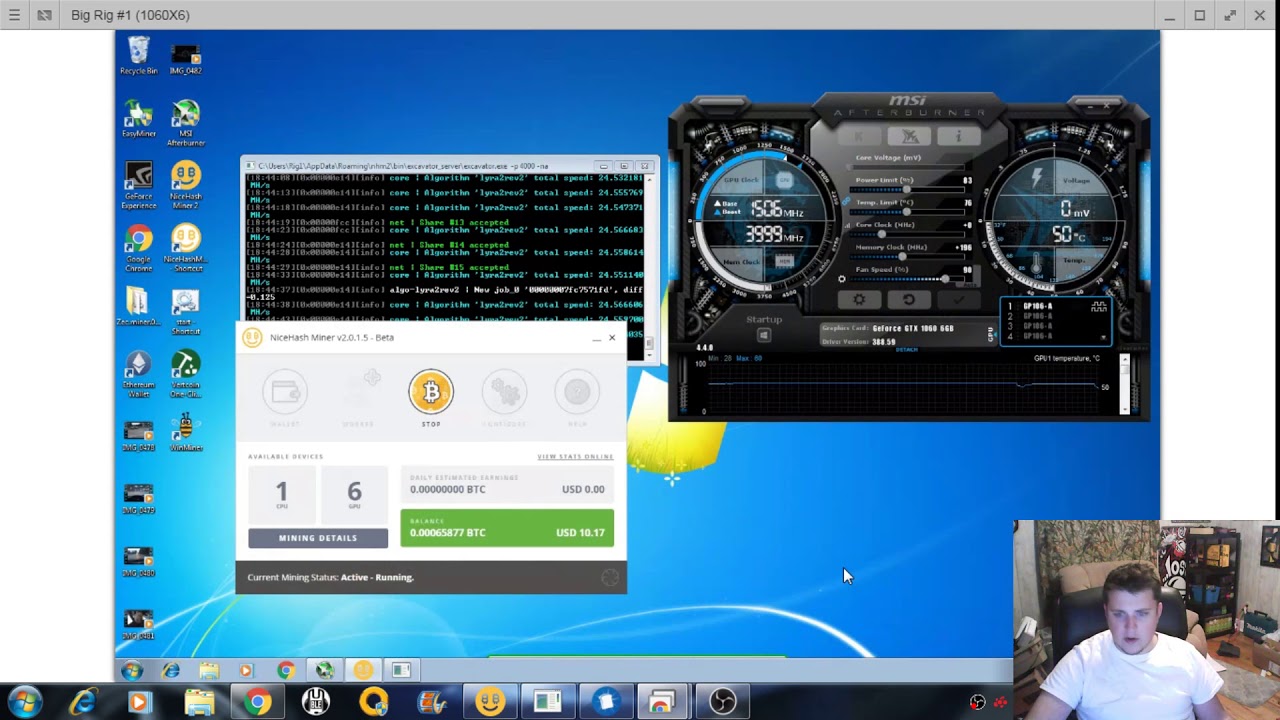Select Ethereum Wallet desktop icon
Screen dimensions: 1280x720
pos(138,374)
